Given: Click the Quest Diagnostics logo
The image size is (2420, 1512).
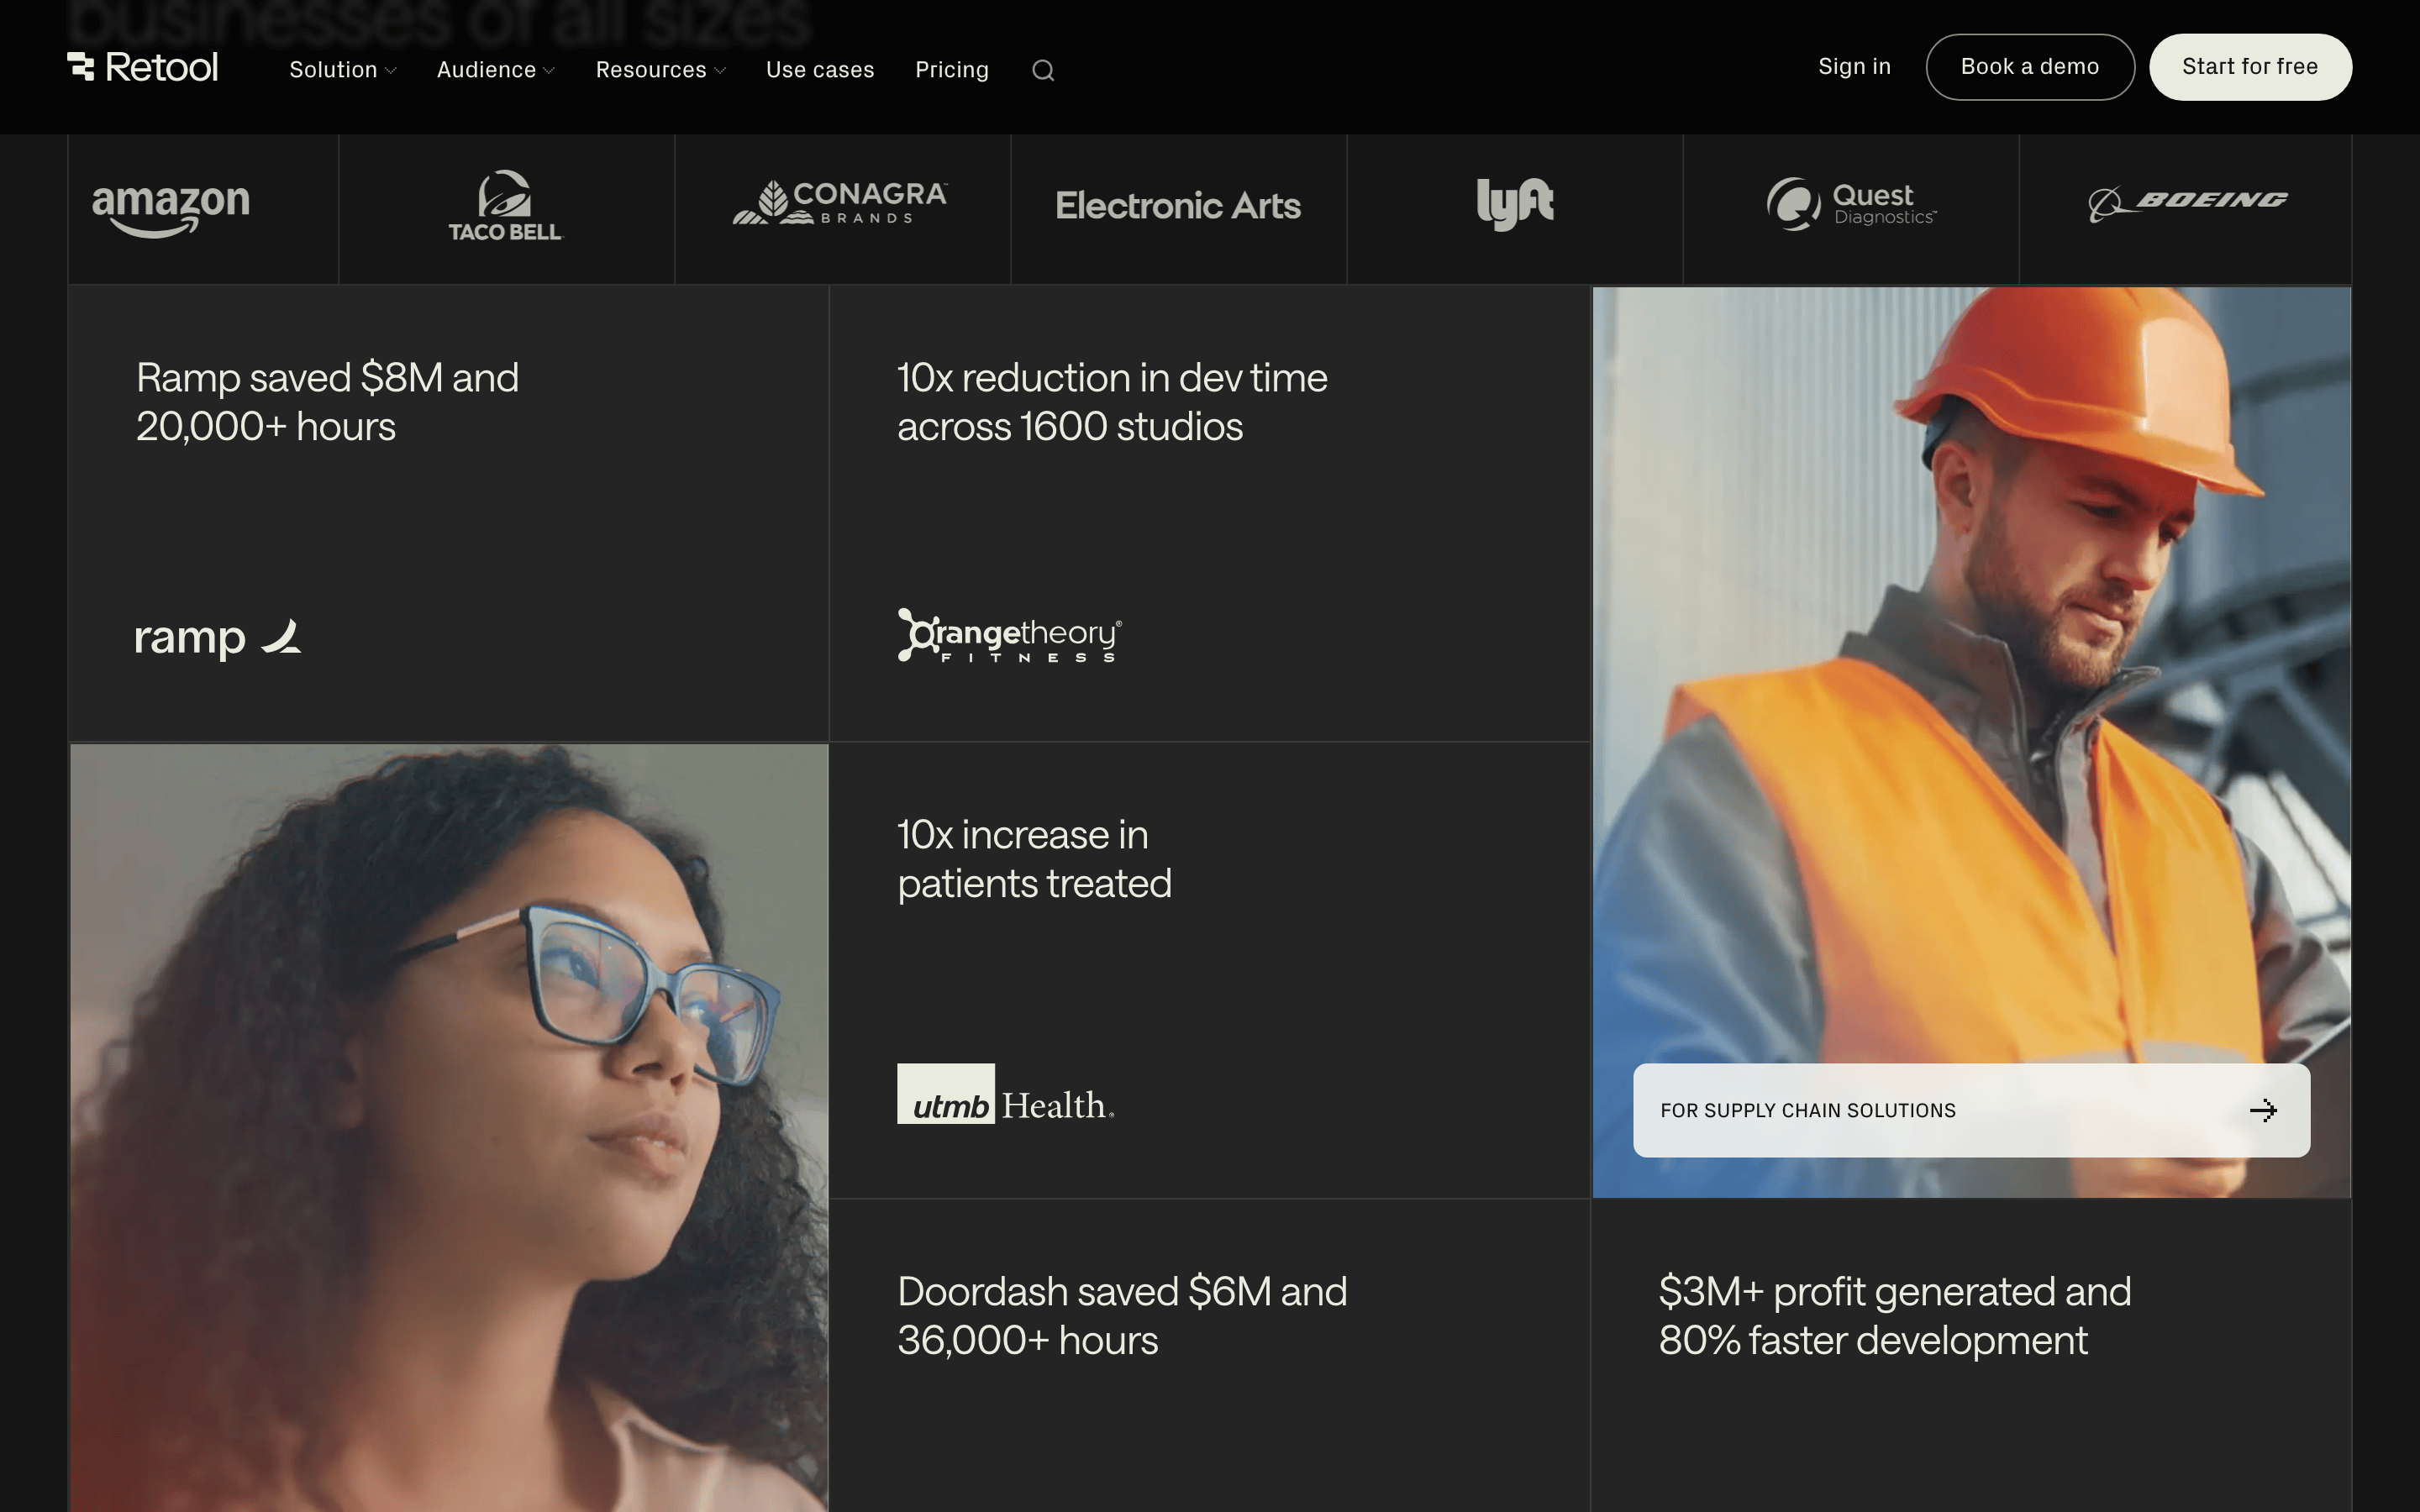Looking at the screenshot, I should coord(1851,204).
